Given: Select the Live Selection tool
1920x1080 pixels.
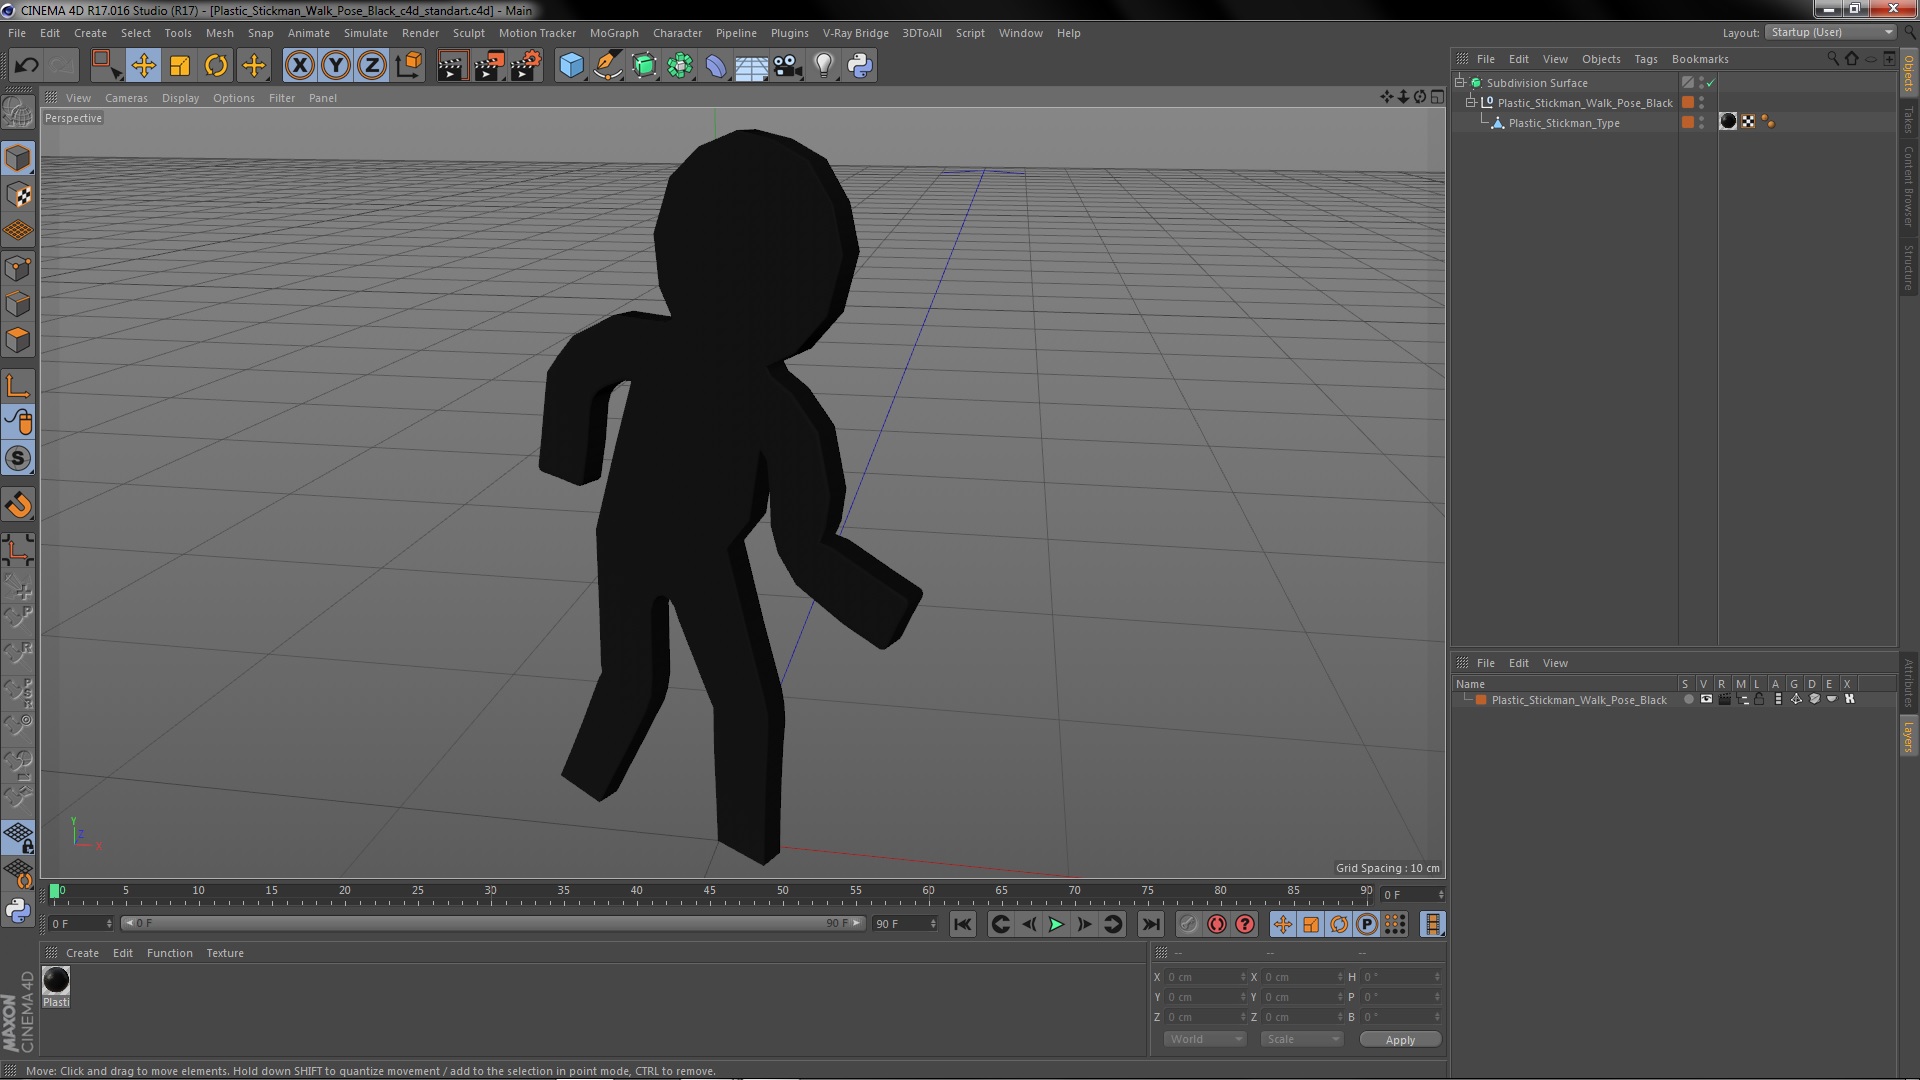Looking at the screenshot, I should [106, 66].
